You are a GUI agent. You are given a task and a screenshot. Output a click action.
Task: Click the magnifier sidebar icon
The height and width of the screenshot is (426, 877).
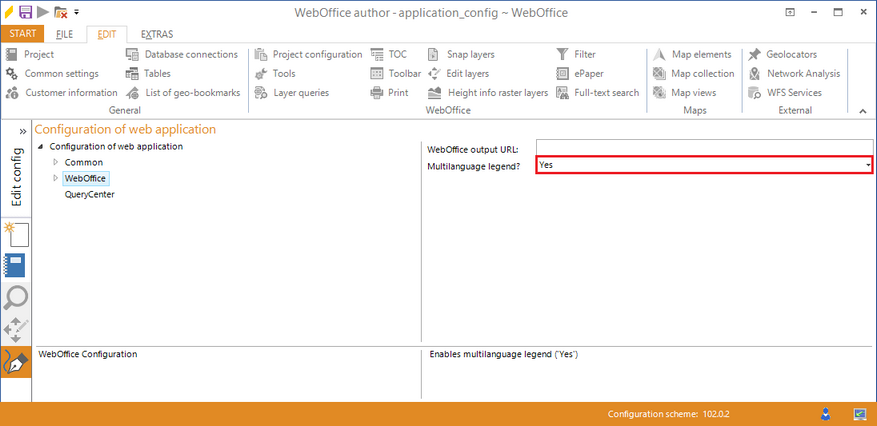tap(16, 298)
